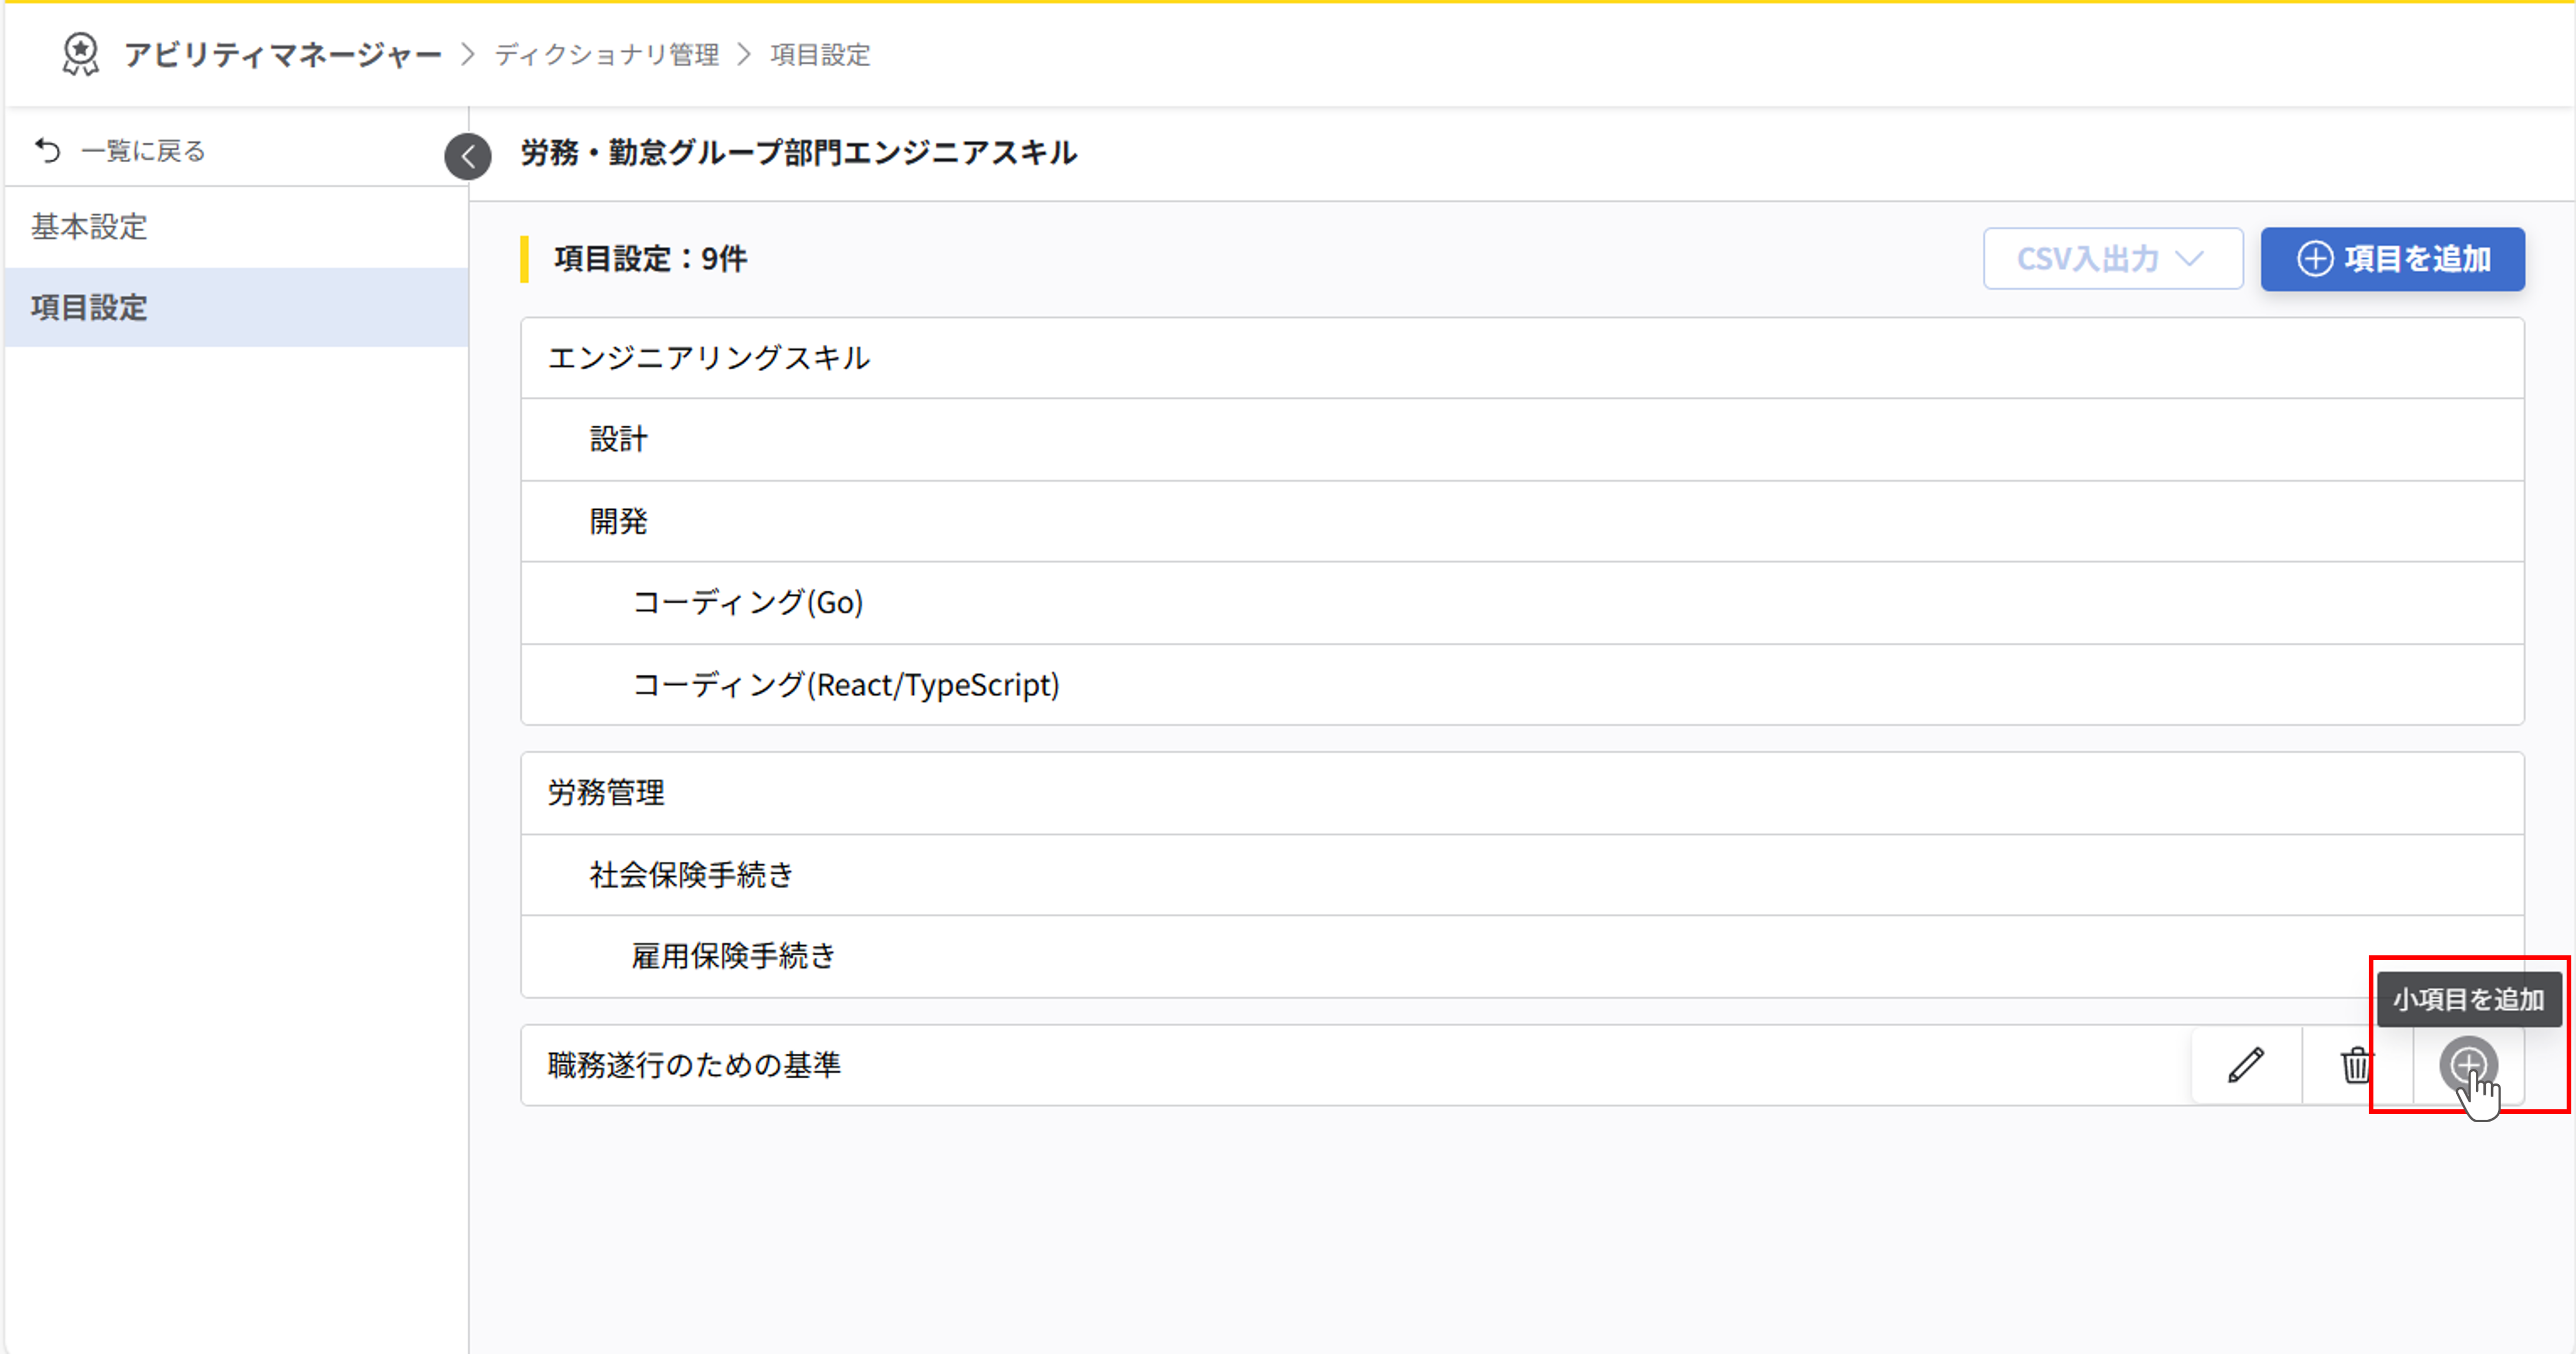The height and width of the screenshot is (1354, 2576).
Task: Collapse the sidebar with the chevron button
Action: tap(468, 156)
